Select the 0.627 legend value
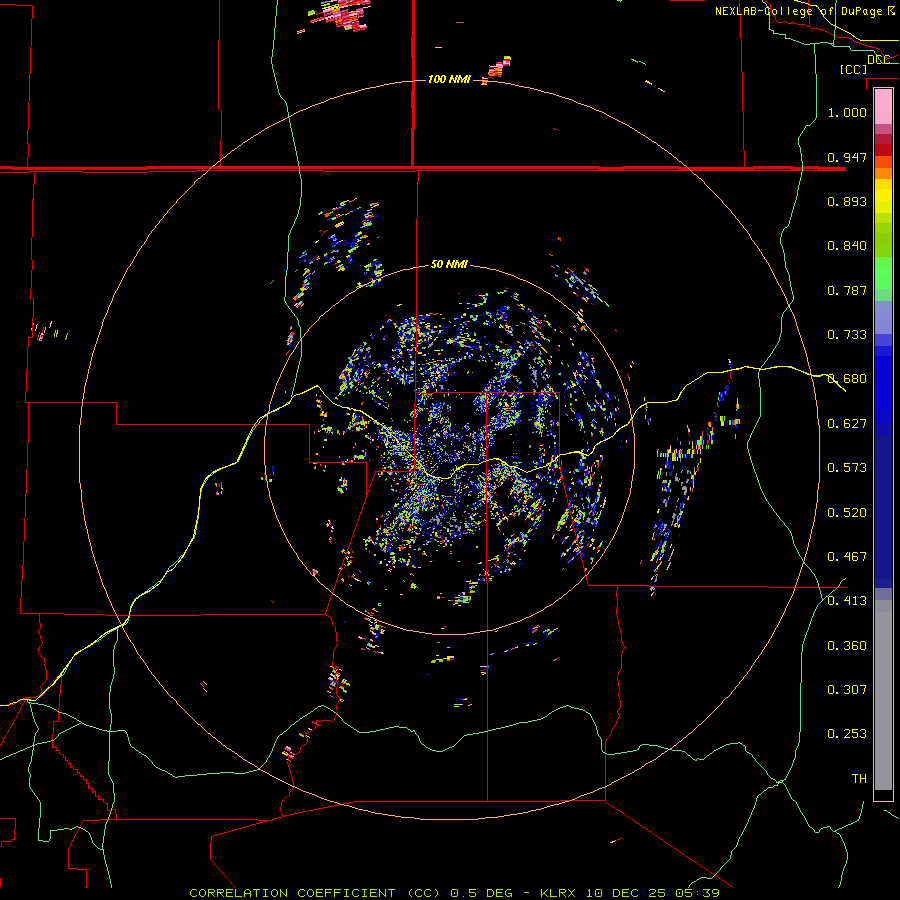The image size is (900, 900). [x=847, y=424]
